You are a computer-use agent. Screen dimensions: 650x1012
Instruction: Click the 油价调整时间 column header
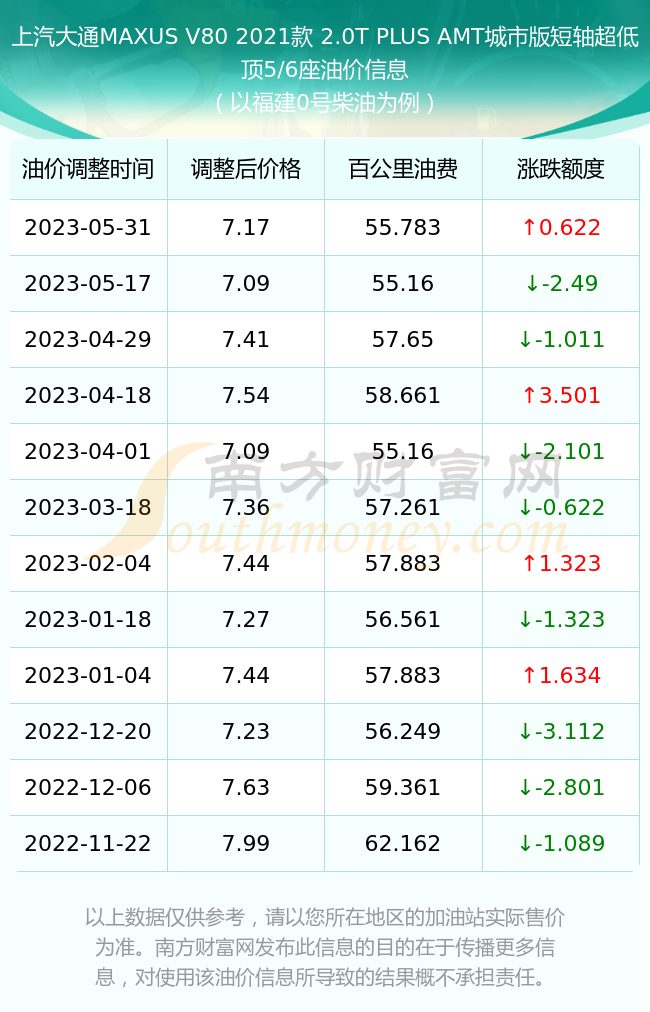88,169
